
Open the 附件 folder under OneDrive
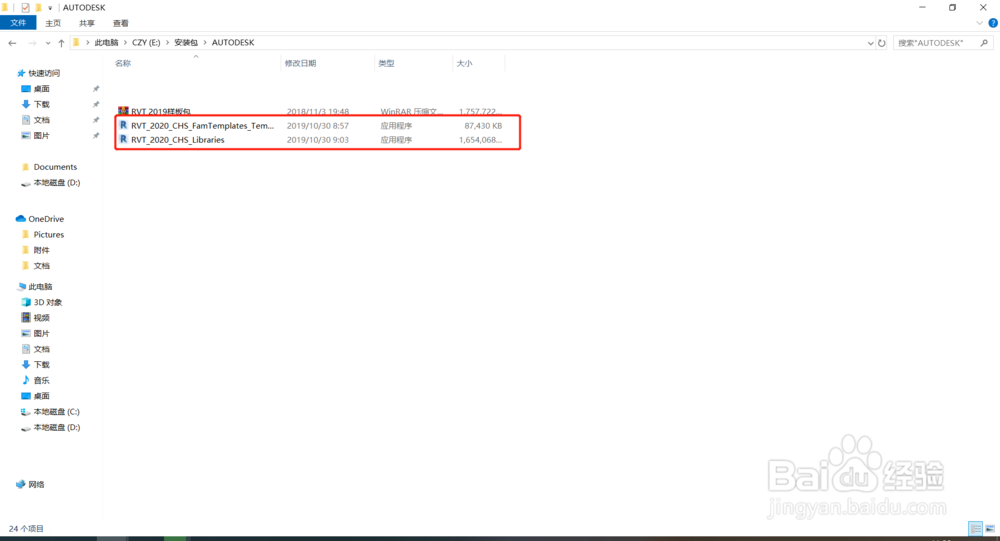[x=41, y=250]
